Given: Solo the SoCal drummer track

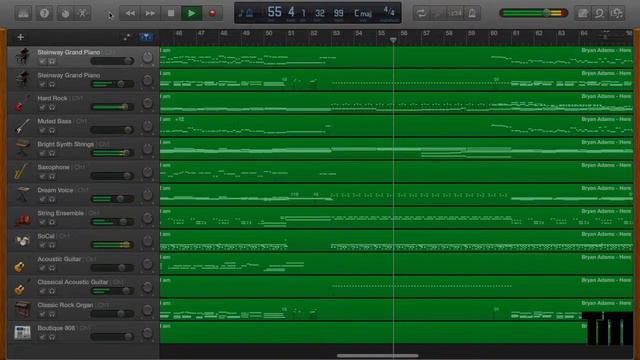Looking at the screenshot, I should [52, 245].
